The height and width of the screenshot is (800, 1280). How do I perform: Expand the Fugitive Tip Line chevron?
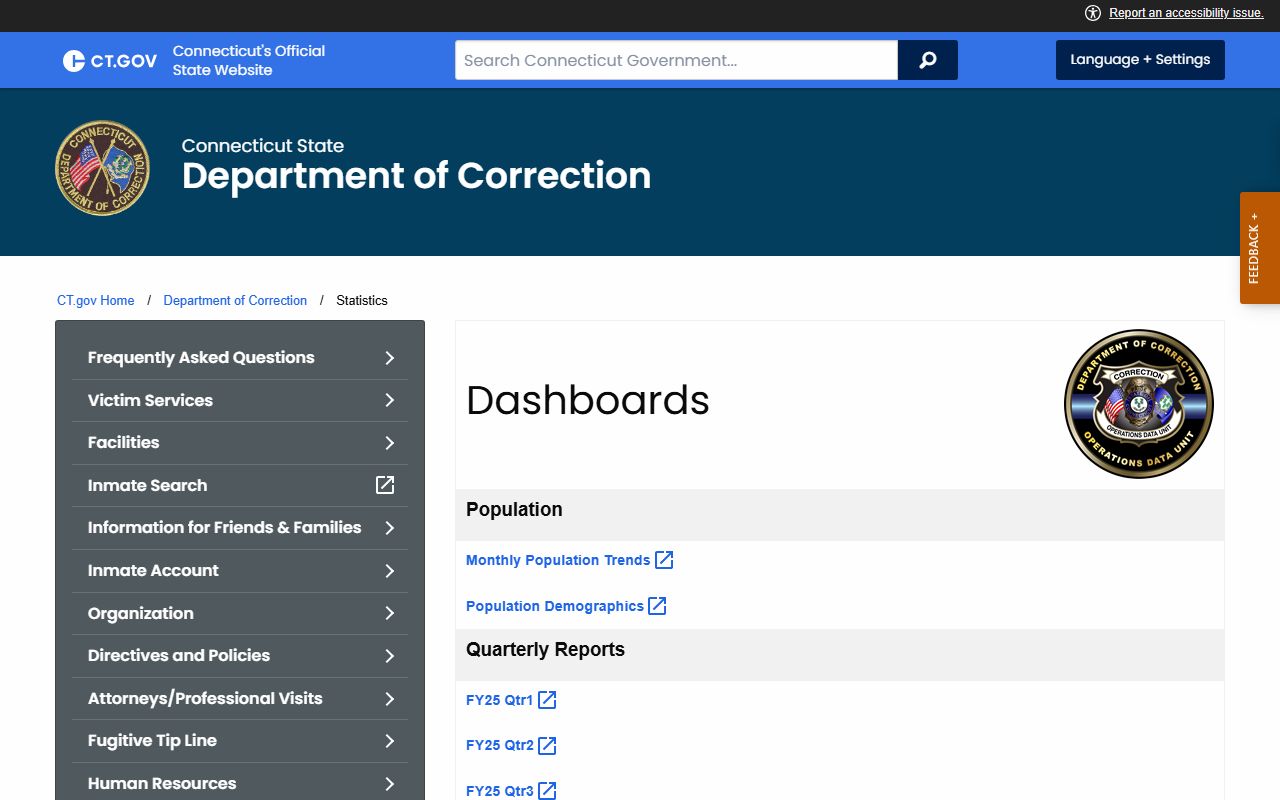point(390,741)
